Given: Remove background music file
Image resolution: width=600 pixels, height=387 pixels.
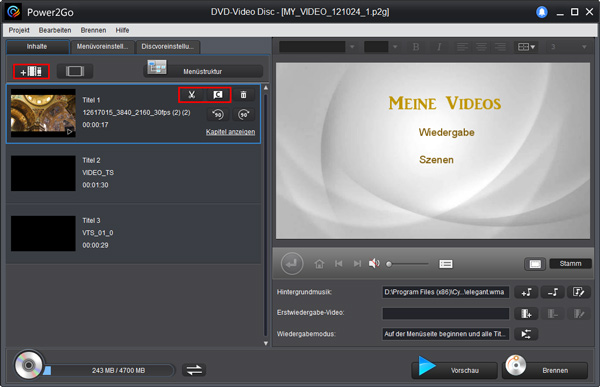Looking at the screenshot, I should [x=552, y=292].
